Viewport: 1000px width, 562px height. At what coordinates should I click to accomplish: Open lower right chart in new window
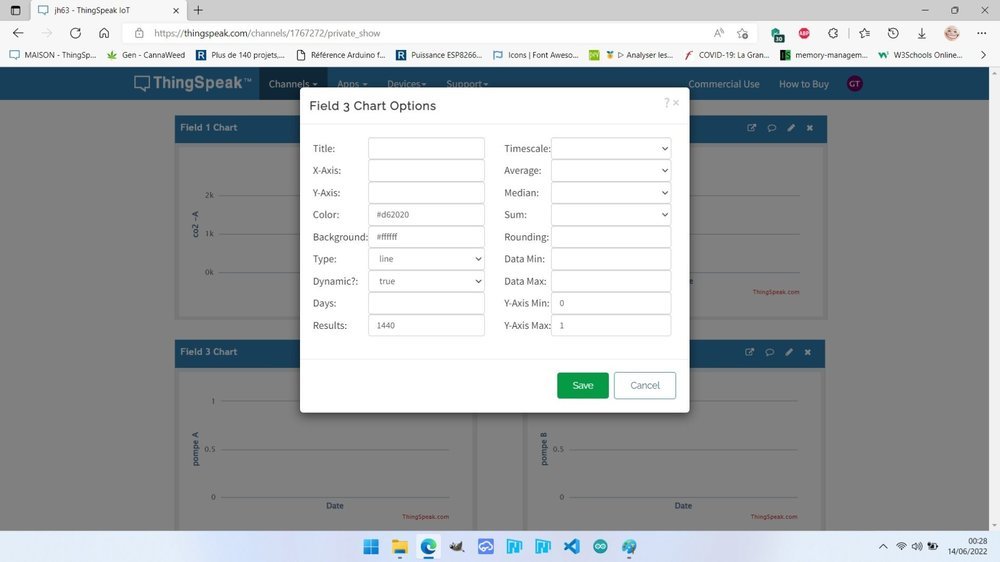pyautogui.click(x=749, y=352)
